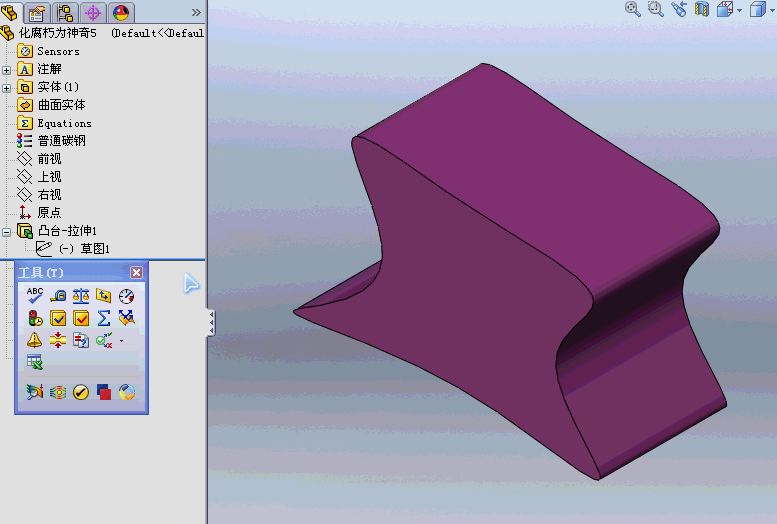The image size is (777, 524).
Task: Open the tools toolbar small dropdown arrow
Action: point(121,341)
